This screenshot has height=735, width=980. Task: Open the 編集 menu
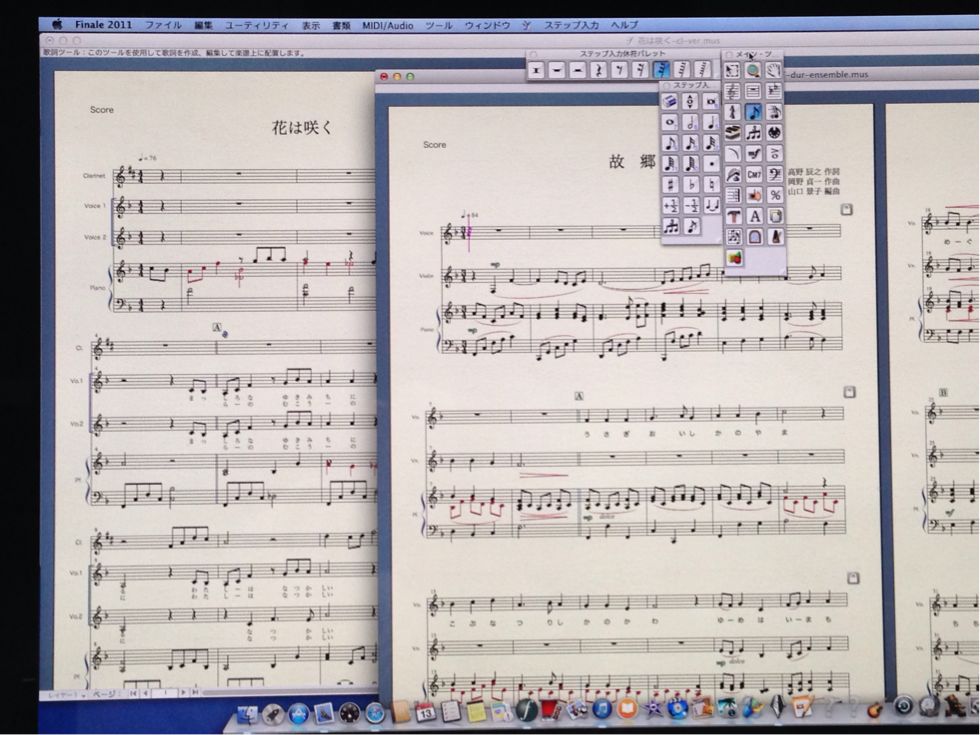point(203,25)
